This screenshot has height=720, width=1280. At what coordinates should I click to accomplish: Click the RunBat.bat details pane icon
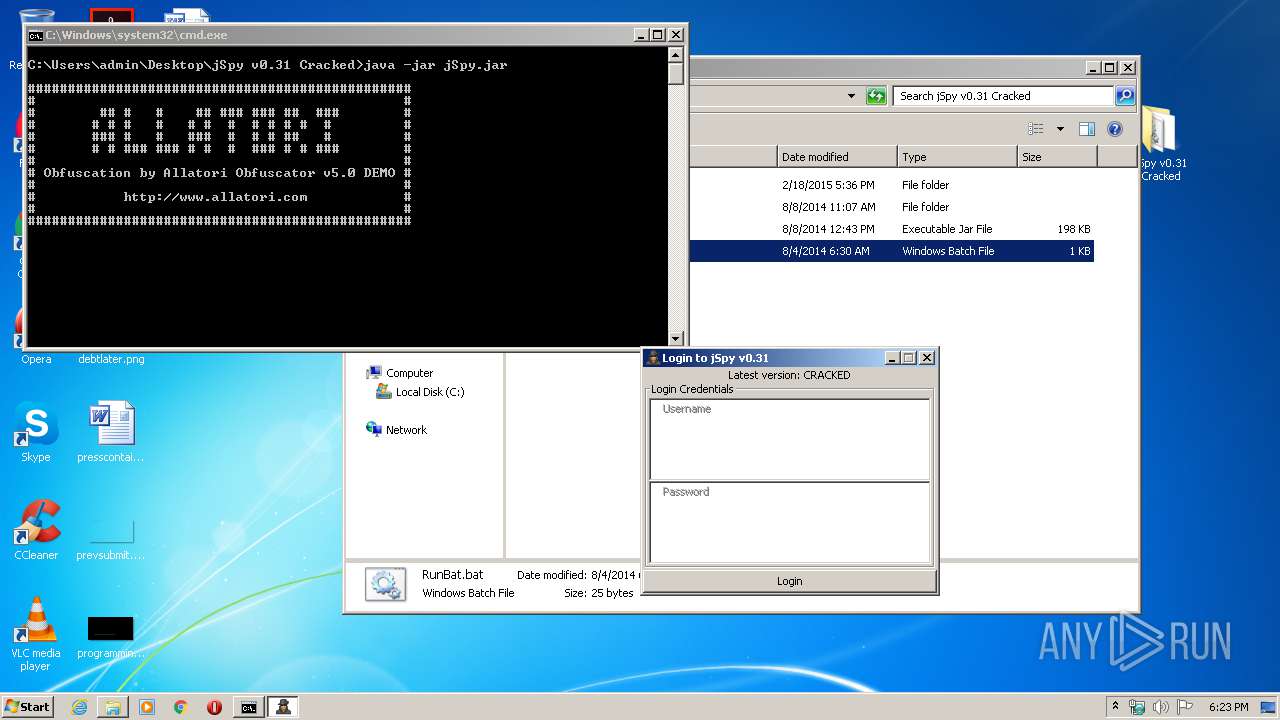pos(385,584)
